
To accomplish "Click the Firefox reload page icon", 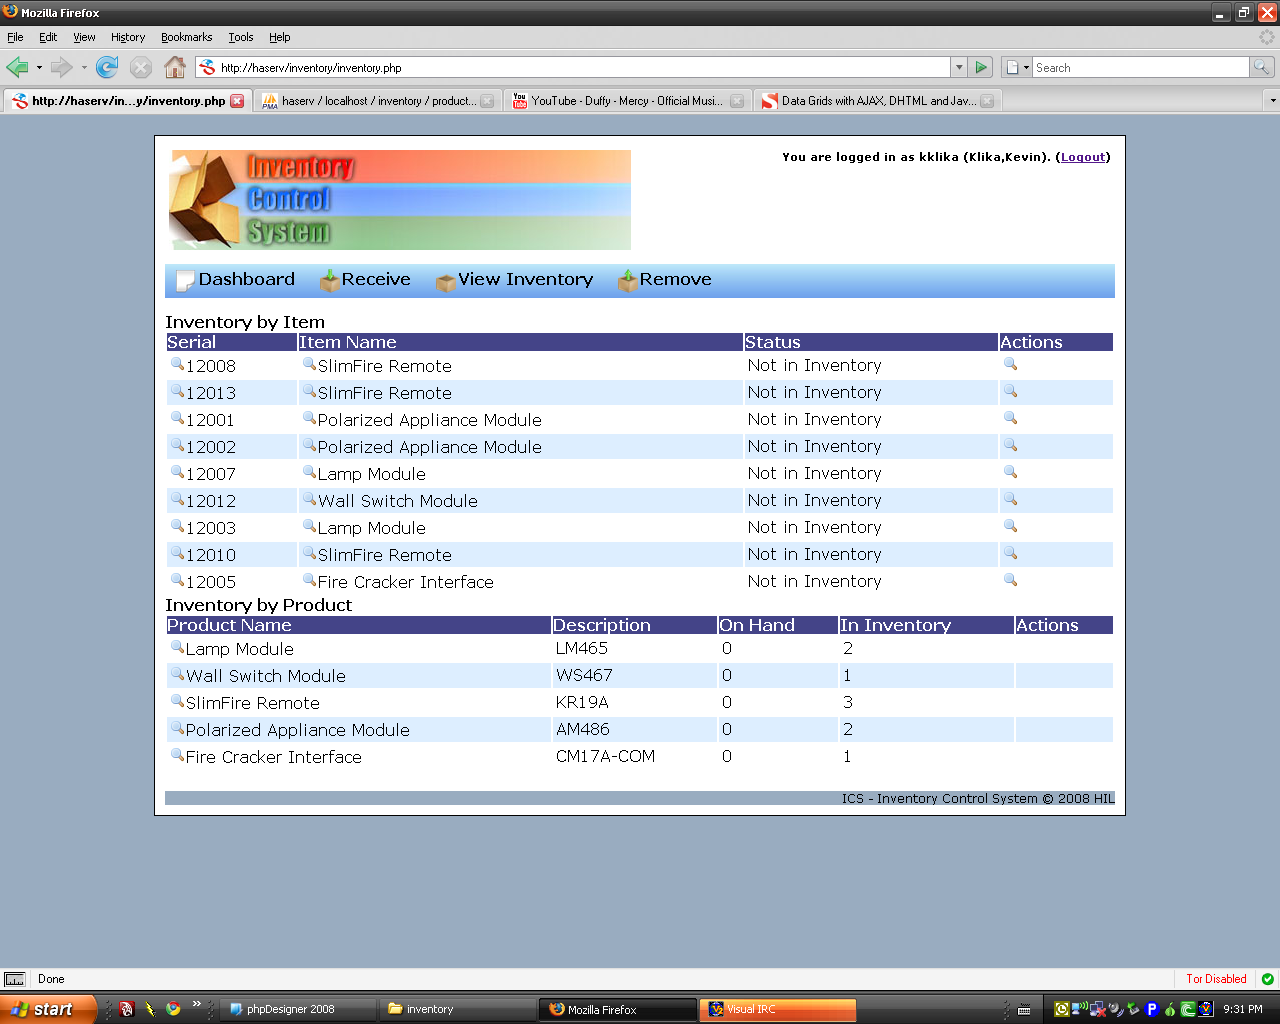I will pyautogui.click(x=107, y=67).
